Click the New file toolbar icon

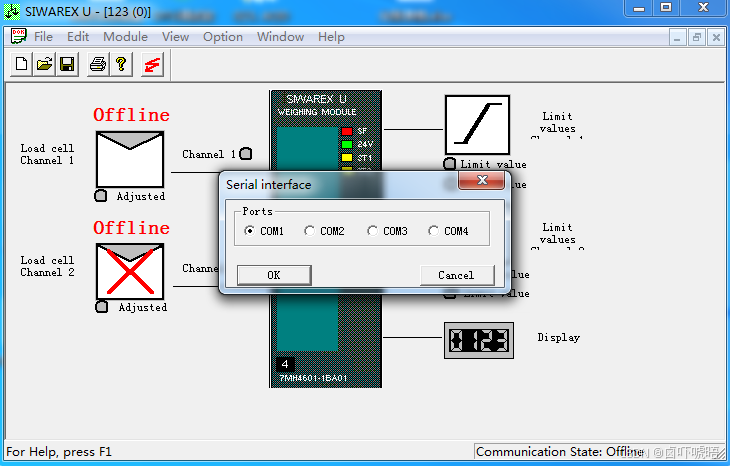[x=21, y=64]
